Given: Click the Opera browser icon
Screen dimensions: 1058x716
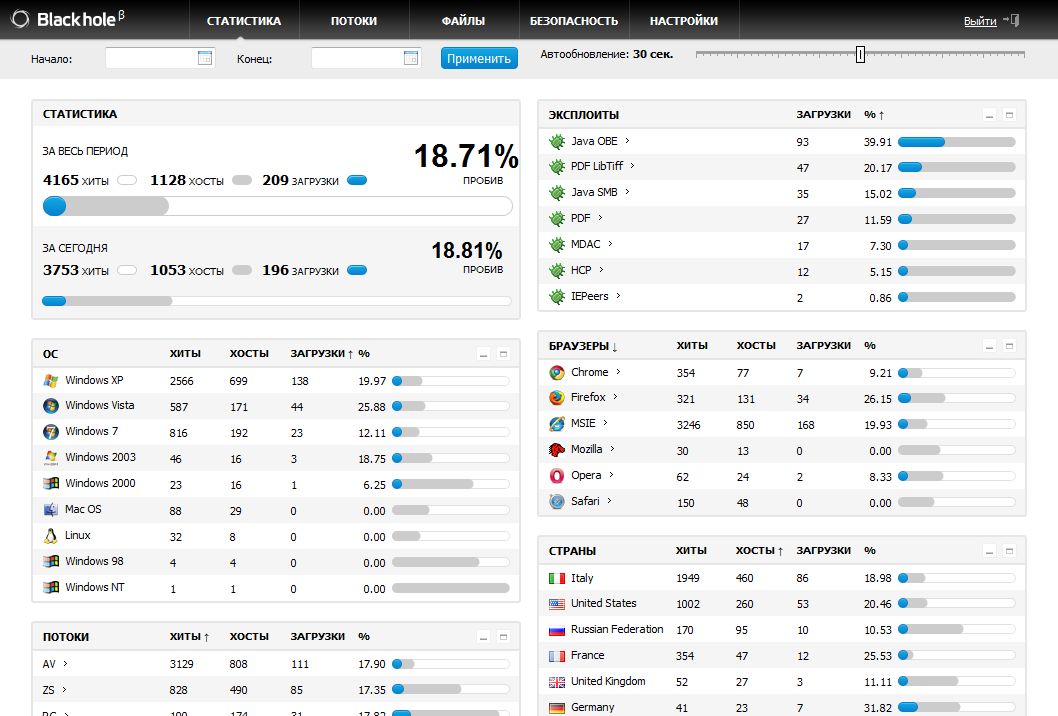Looking at the screenshot, I should tap(557, 476).
